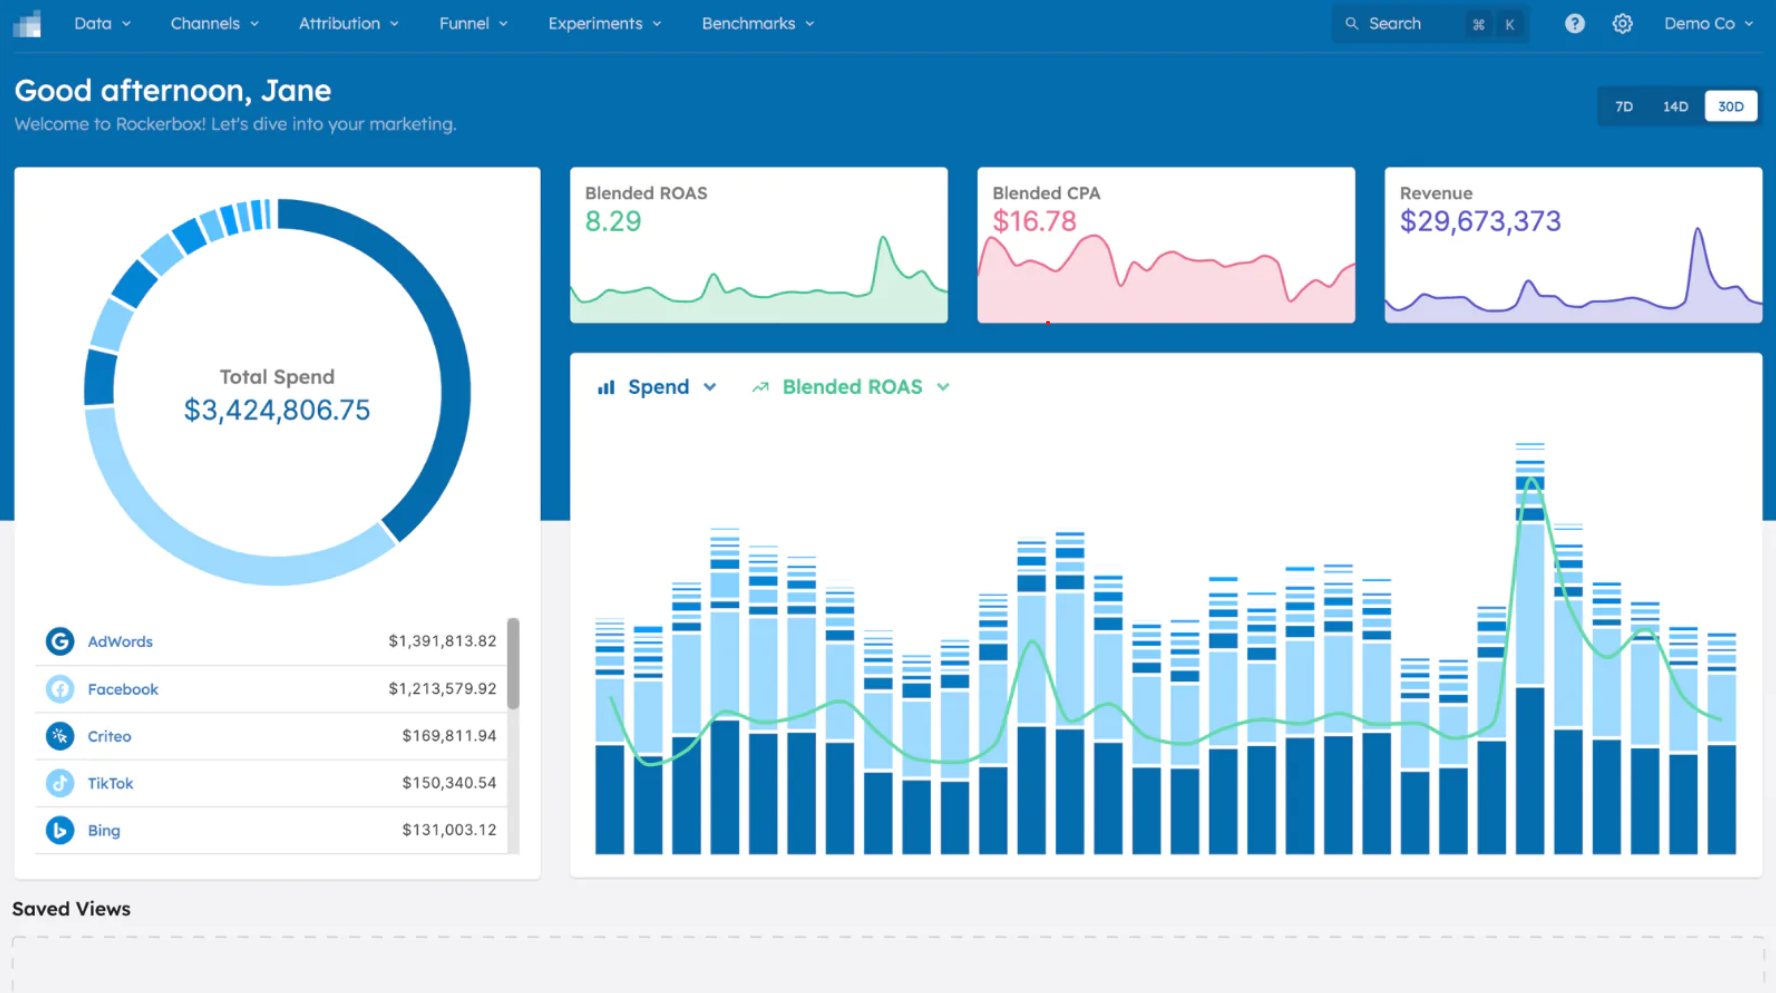Click the Attribution menu chevron
This screenshot has height=993, width=1776.
[394, 24]
